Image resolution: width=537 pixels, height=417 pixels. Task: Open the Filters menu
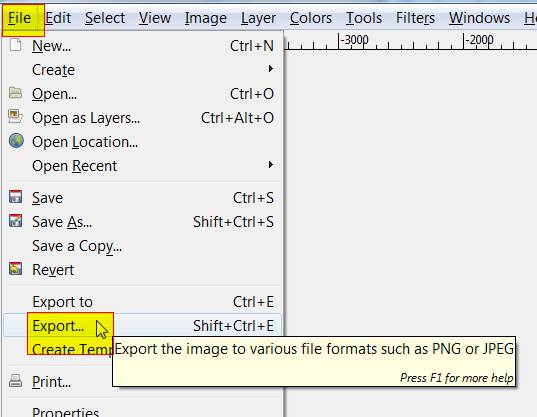click(x=415, y=18)
